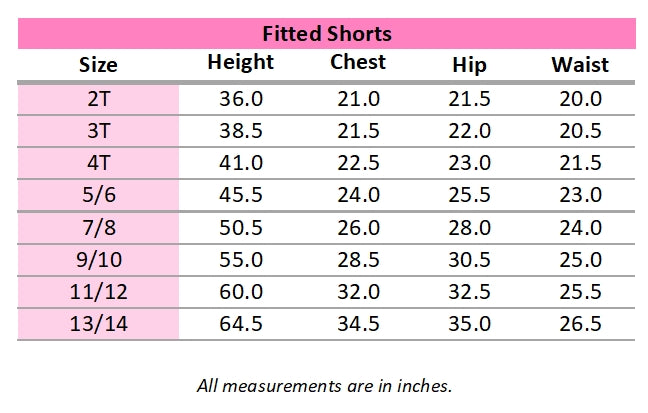Select the 64.5 height value for 13/14

click(240, 324)
